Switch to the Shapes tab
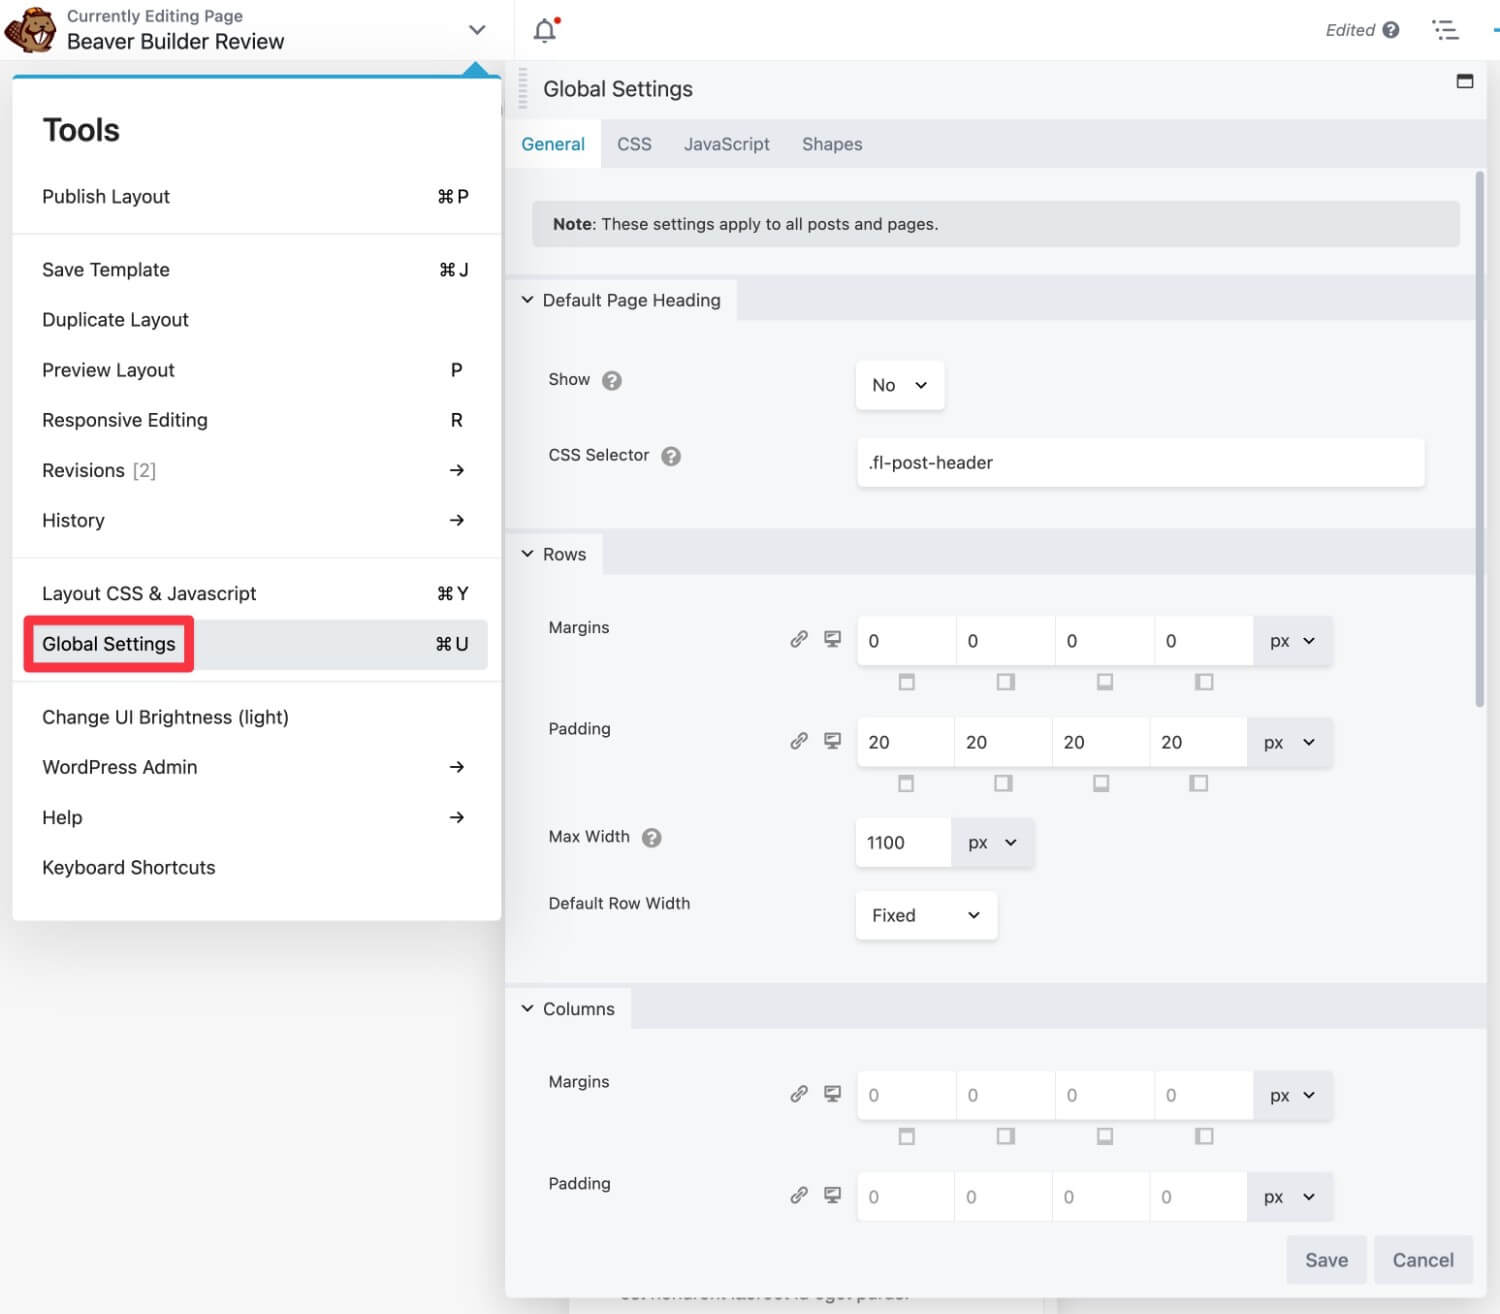Viewport: 1500px width, 1314px height. pos(832,144)
